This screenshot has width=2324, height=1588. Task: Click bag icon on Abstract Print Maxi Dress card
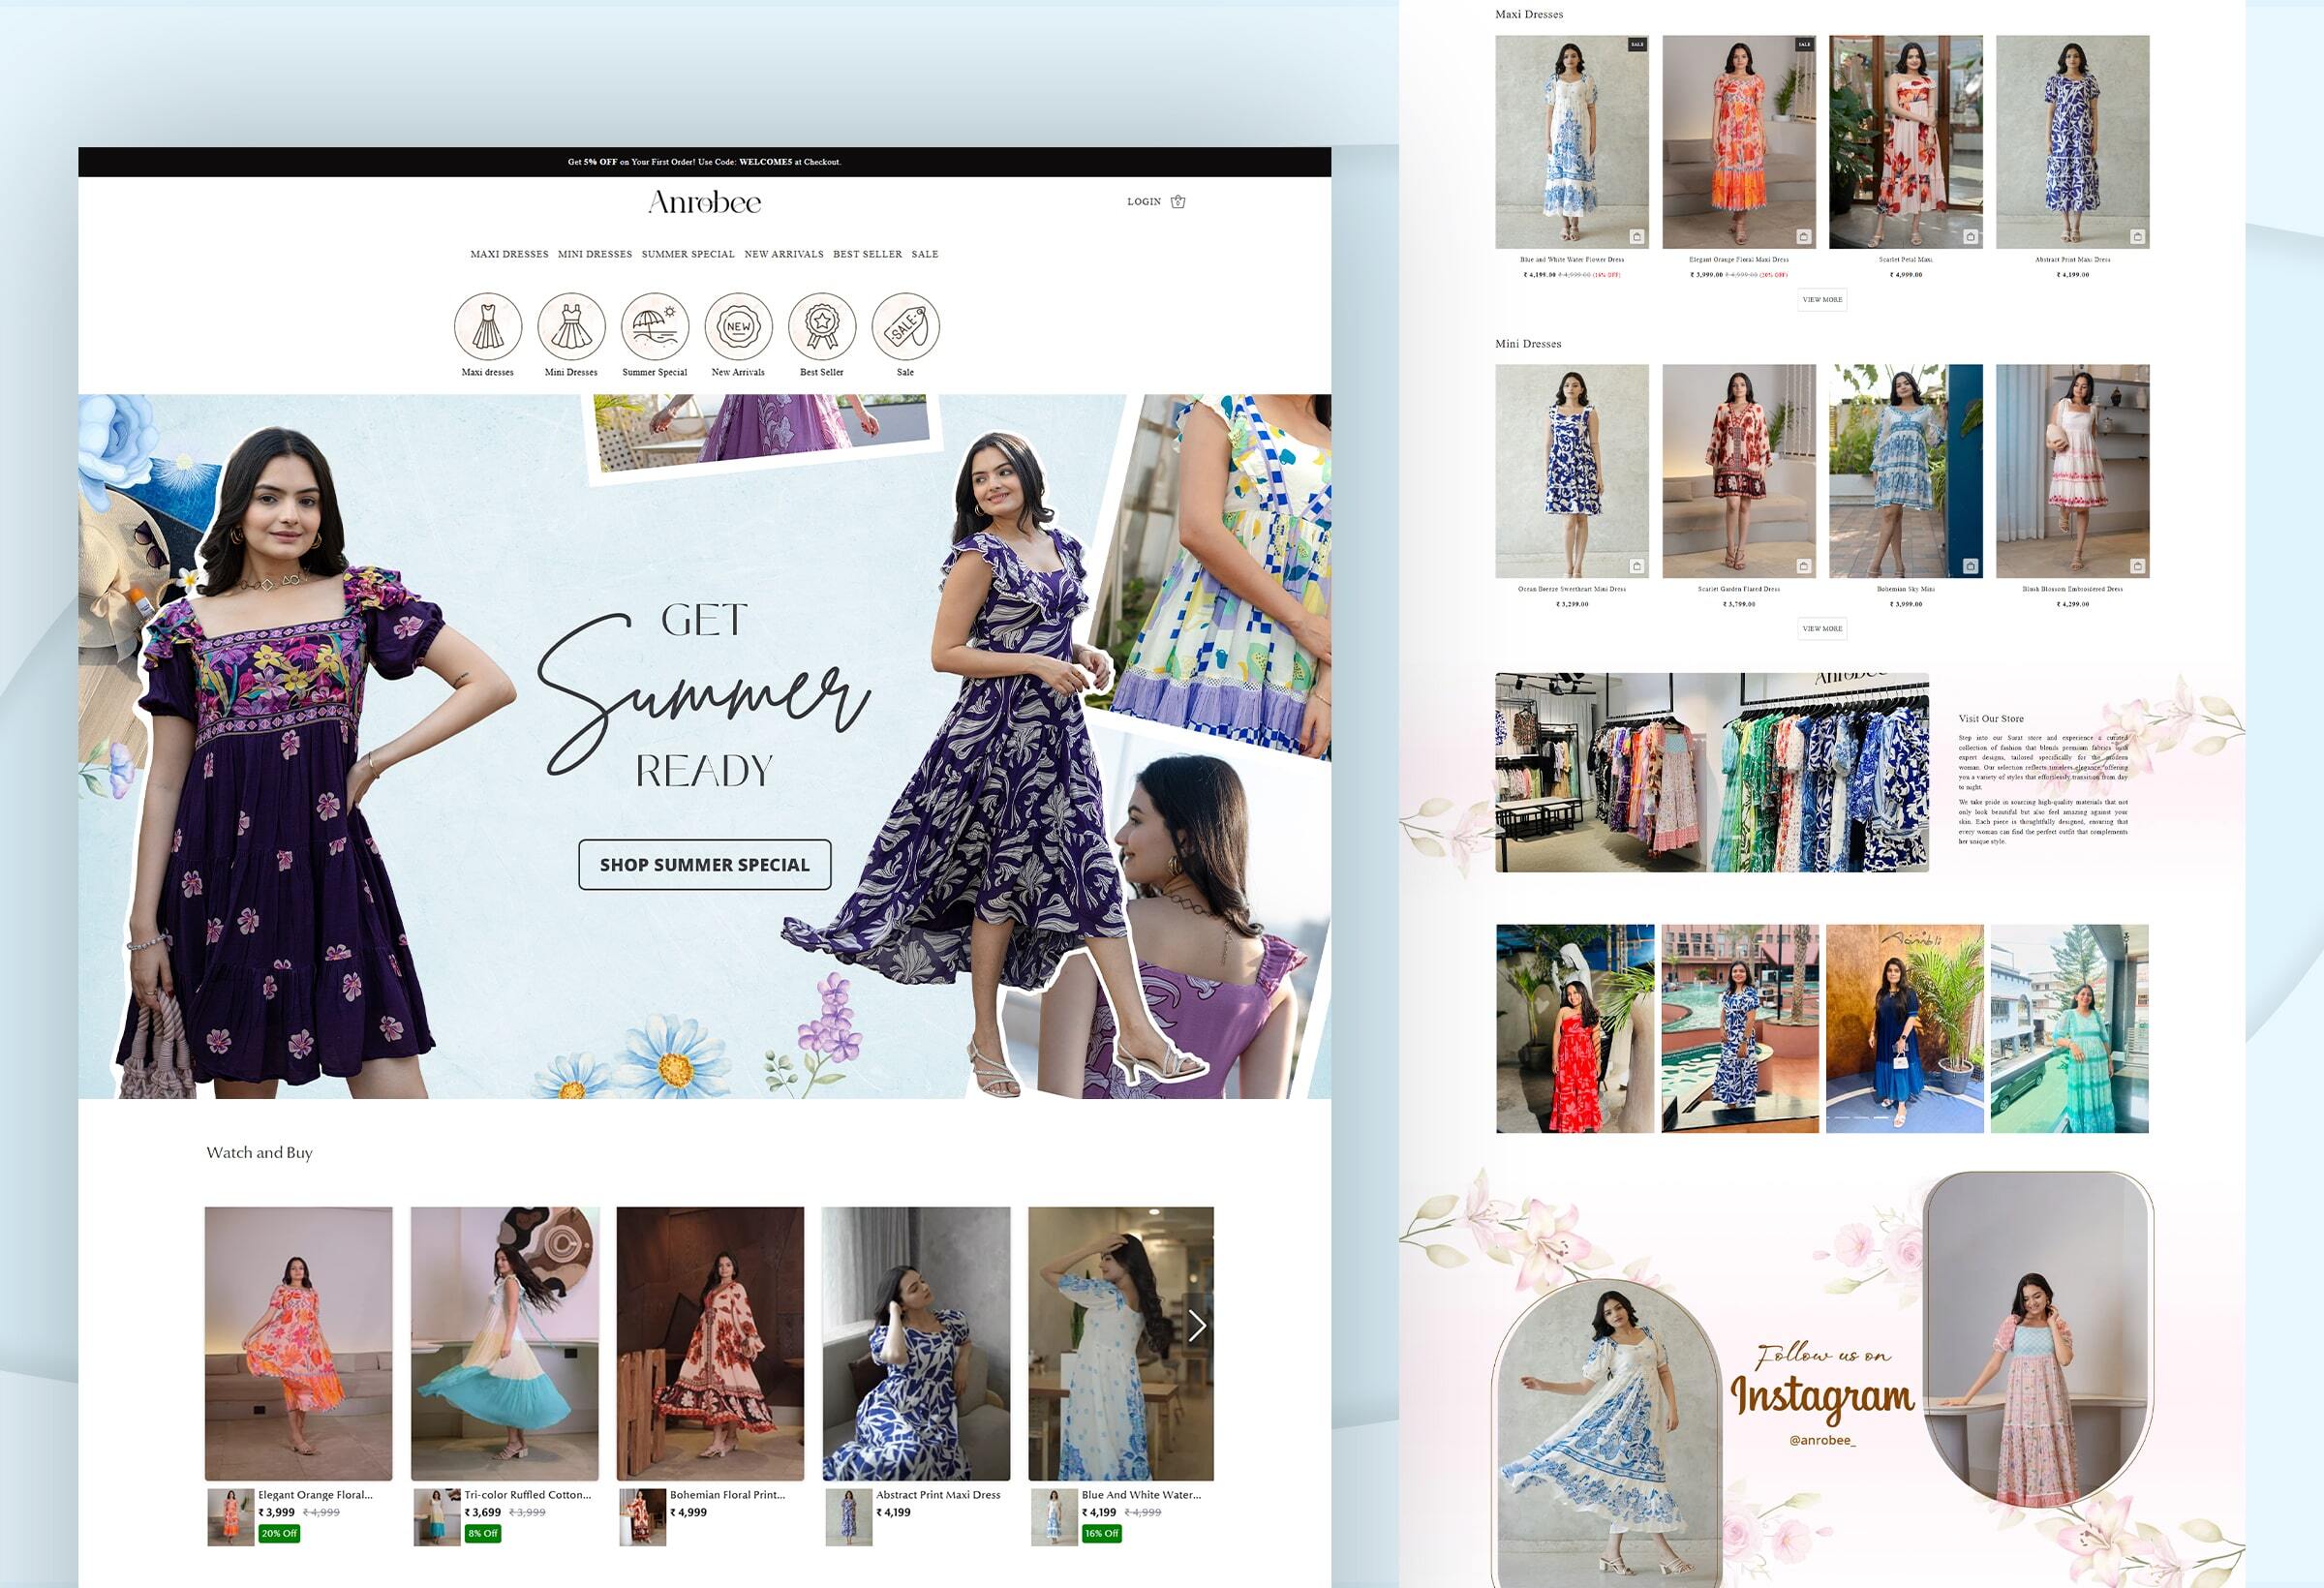(2137, 237)
